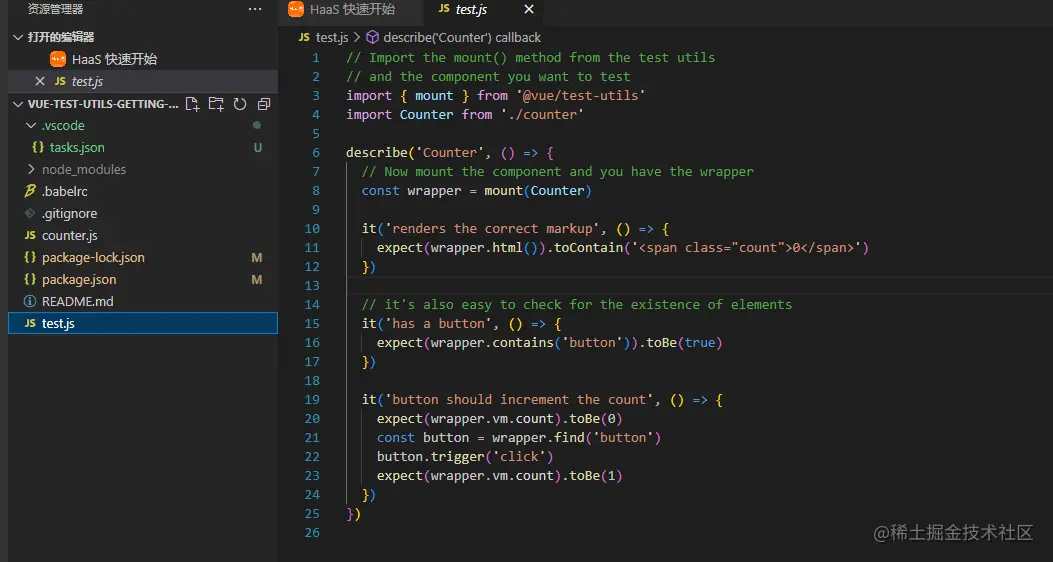Click the U status badge on tasks.json

click(257, 147)
